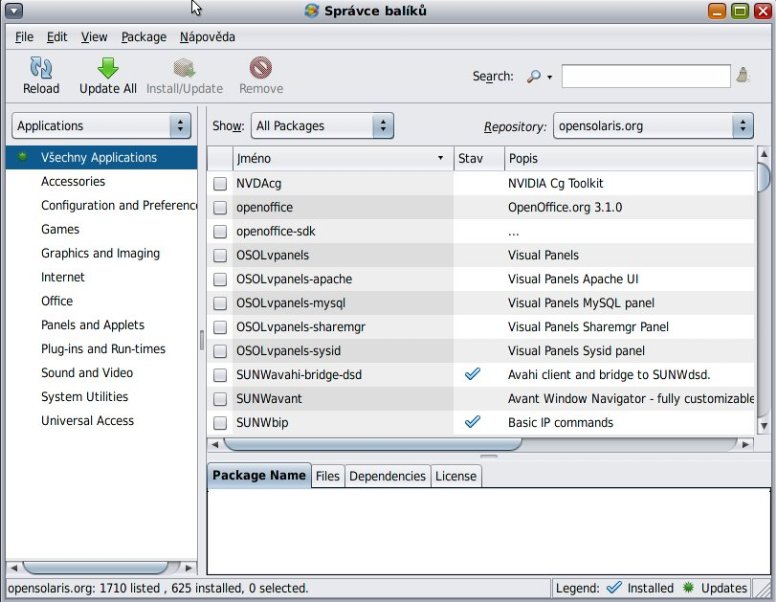Switch to the Dependencies tab
This screenshot has height=602, width=776.
pyautogui.click(x=387, y=477)
